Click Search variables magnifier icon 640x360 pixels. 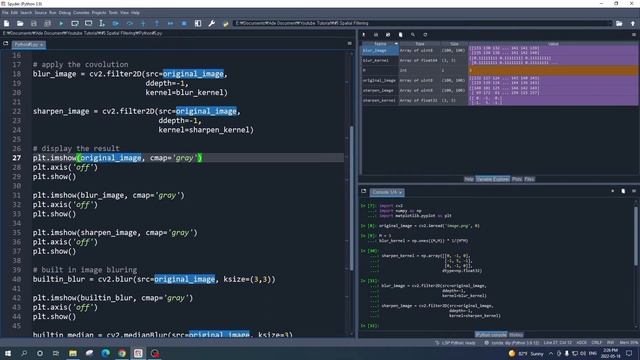point(413,35)
